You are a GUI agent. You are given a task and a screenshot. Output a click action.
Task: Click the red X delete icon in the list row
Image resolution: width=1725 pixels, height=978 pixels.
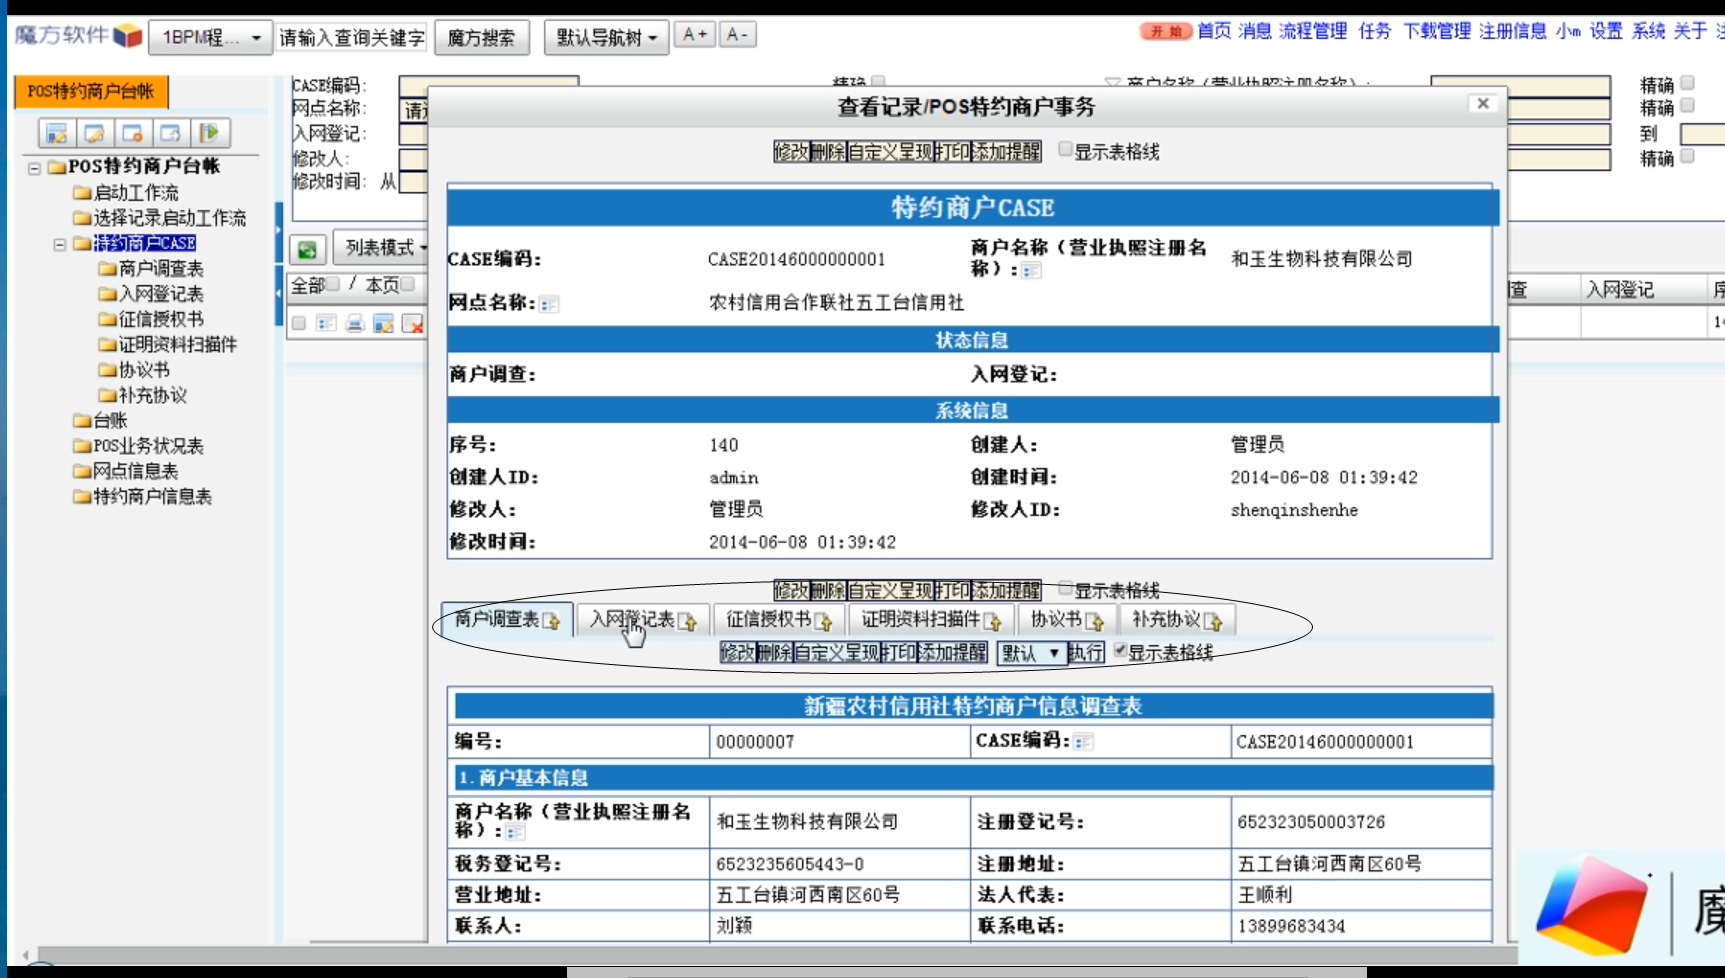(x=412, y=323)
